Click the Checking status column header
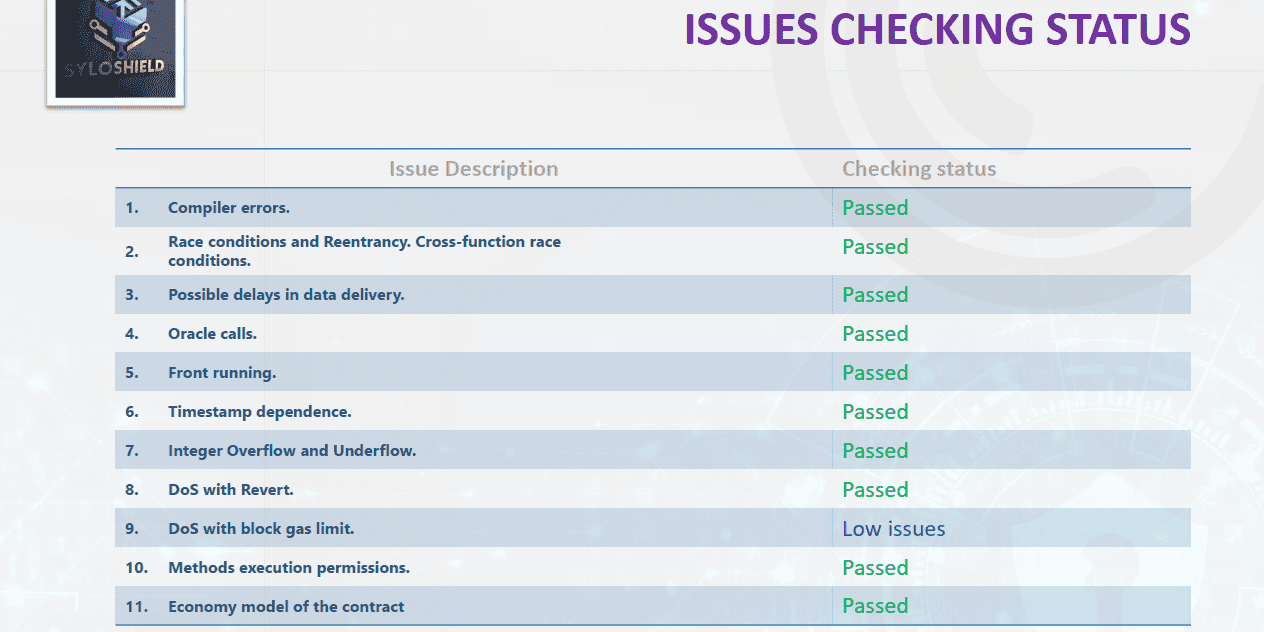This screenshot has height=632, width=1264. click(919, 169)
